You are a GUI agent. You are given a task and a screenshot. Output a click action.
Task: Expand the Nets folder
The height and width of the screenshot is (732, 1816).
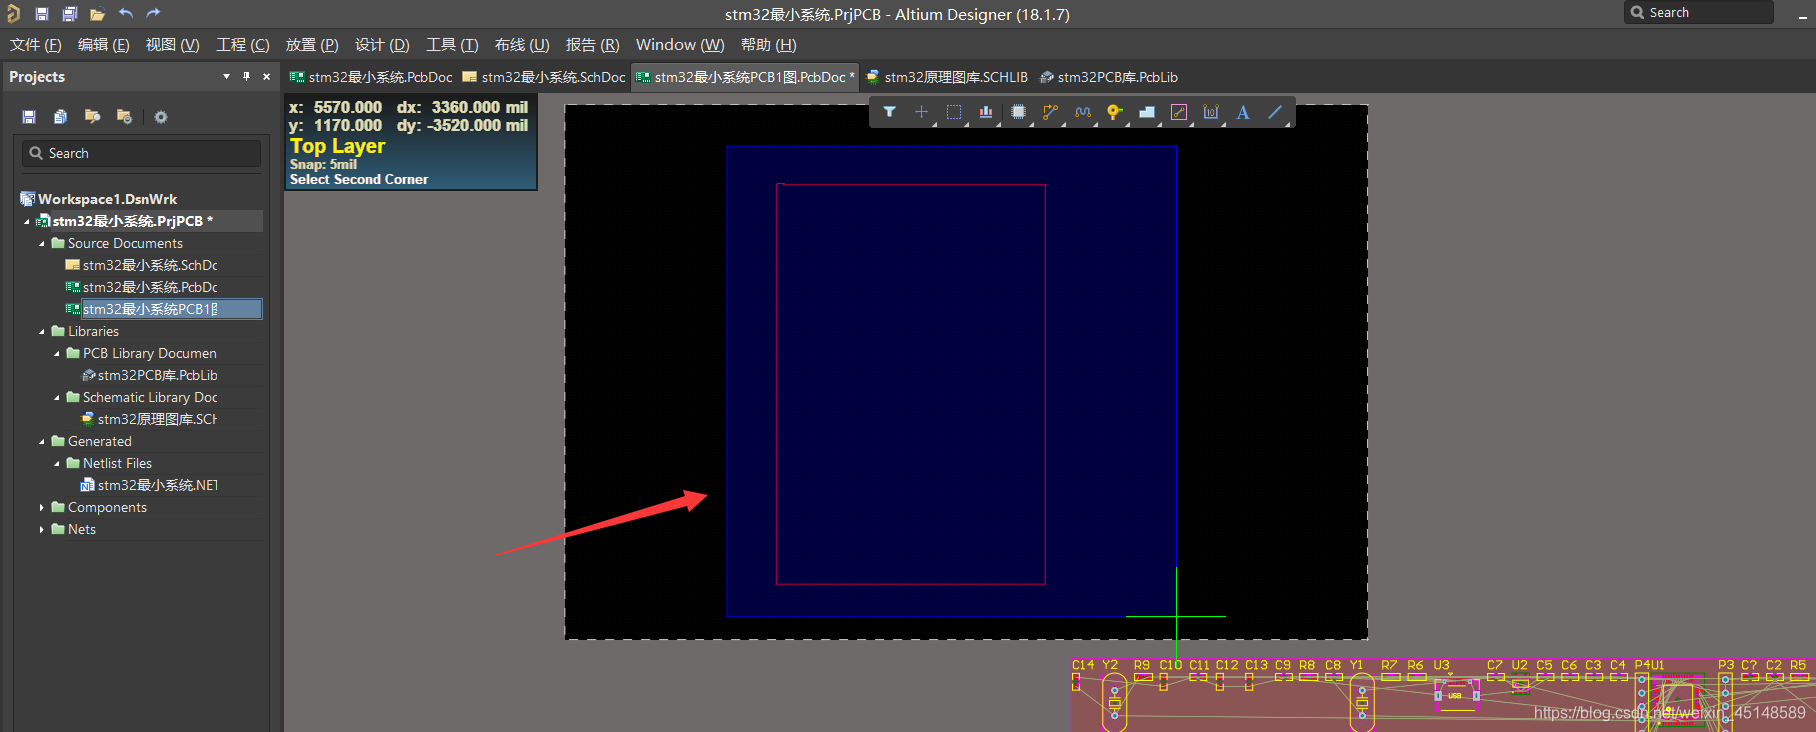[41, 530]
